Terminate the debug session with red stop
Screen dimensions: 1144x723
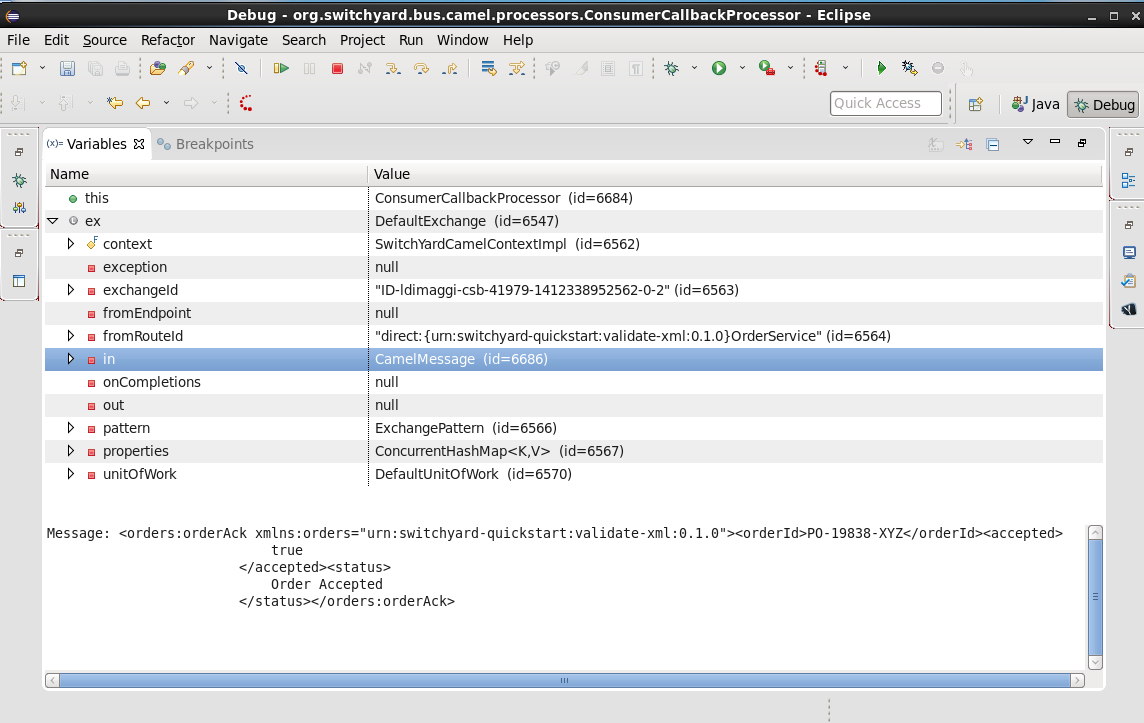point(337,69)
